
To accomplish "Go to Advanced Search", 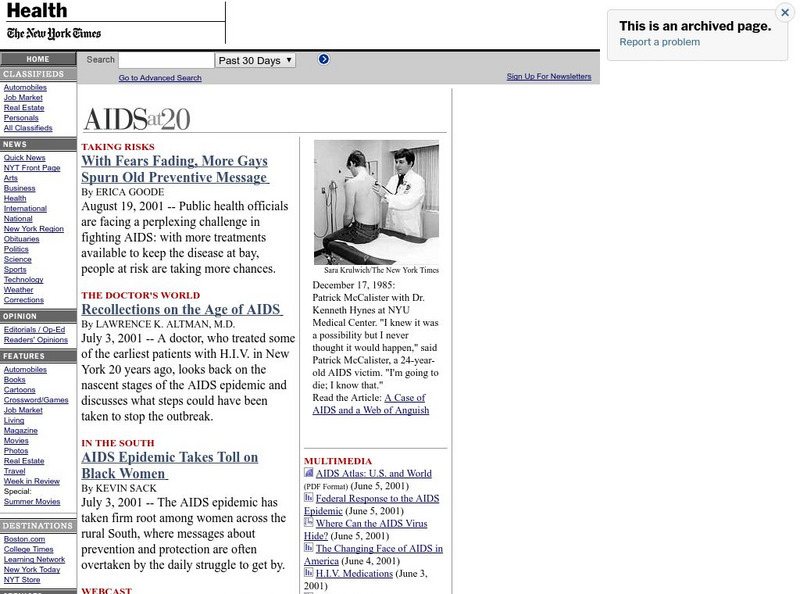I will pos(160,78).
